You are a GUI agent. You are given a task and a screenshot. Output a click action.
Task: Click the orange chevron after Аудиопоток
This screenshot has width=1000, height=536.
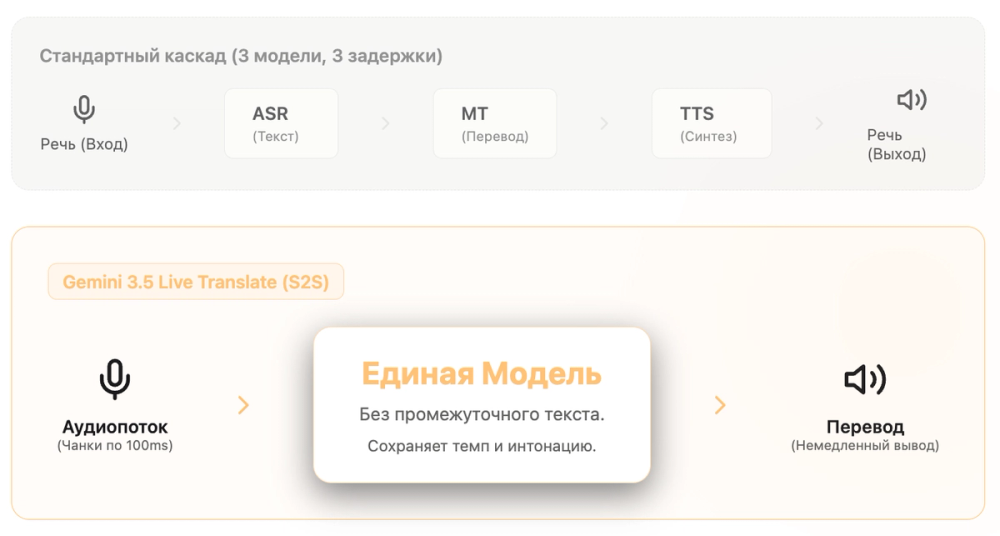pyautogui.click(x=244, y=405)
